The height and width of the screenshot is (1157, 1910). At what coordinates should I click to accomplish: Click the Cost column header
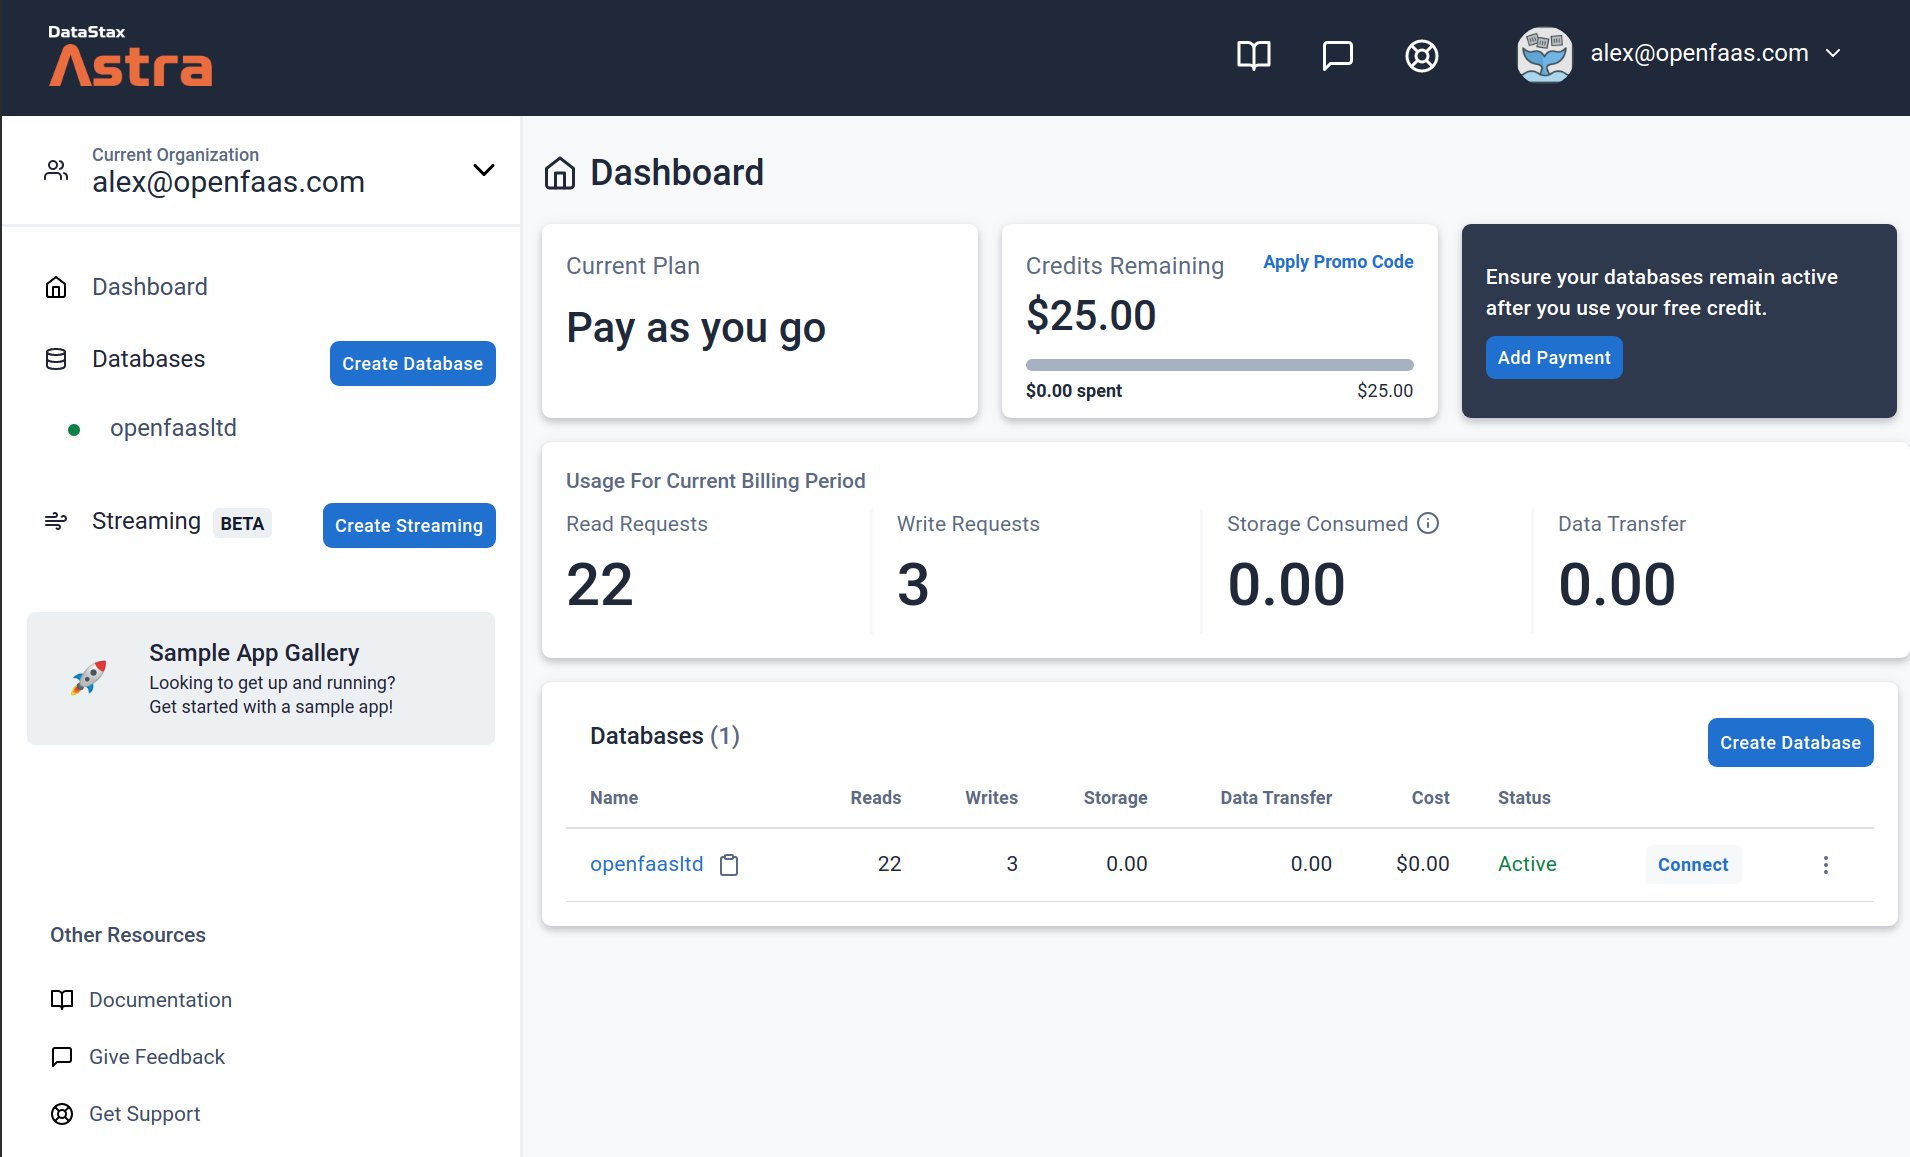click(x=1430, y=798)
